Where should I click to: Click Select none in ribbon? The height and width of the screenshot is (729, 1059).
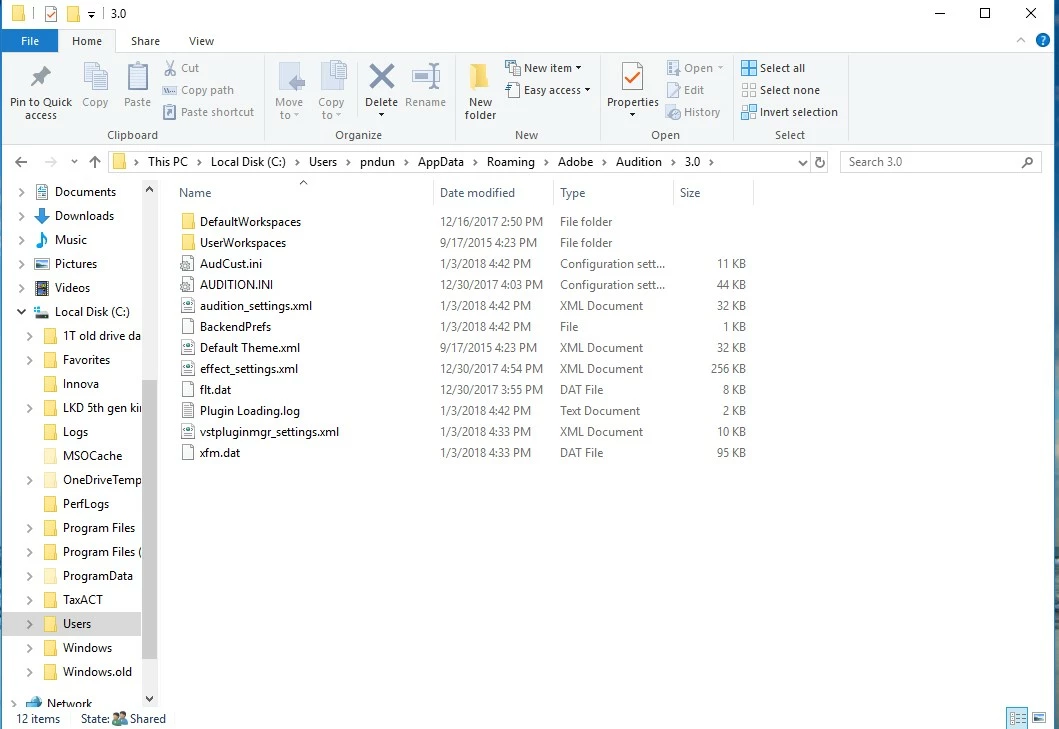pos(781,90)
